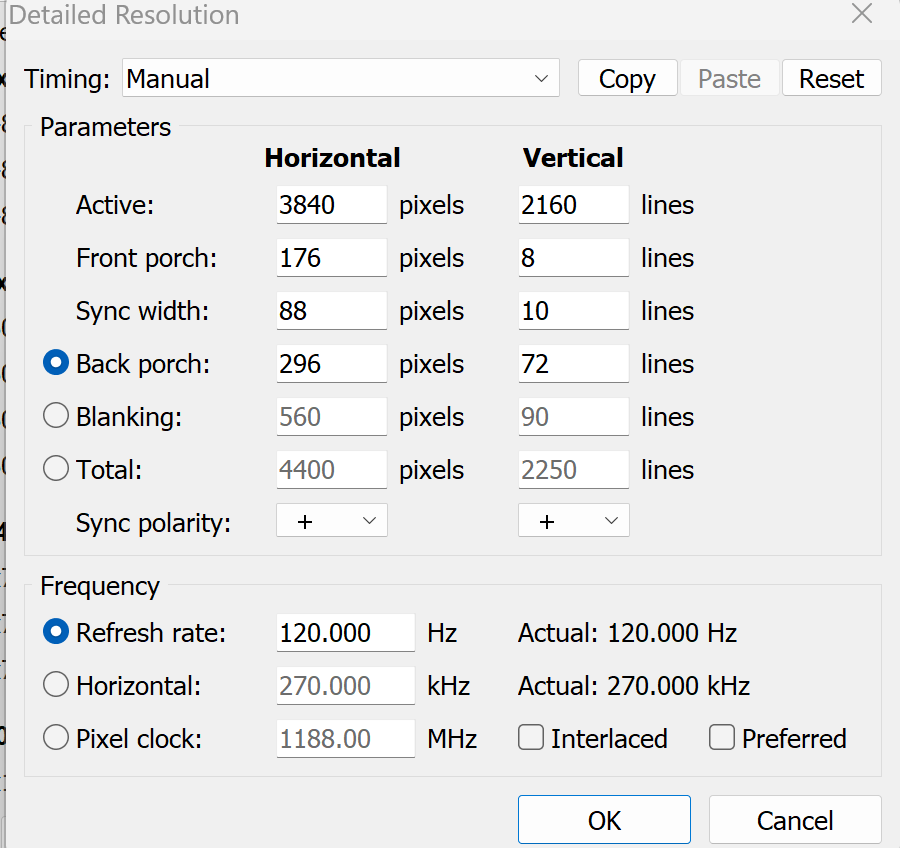Click the Cancel button
The height and width of the screenshot is (848, 900).
tap(795, 821)
